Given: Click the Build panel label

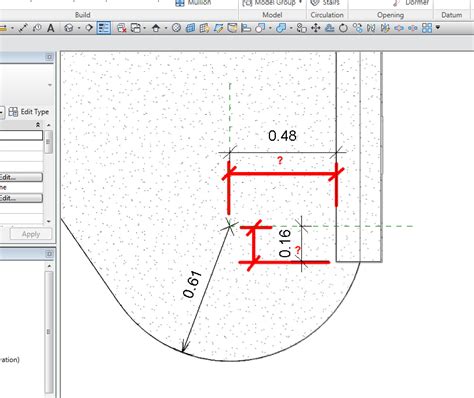Looking at the screenshot, I should (83, 15).
